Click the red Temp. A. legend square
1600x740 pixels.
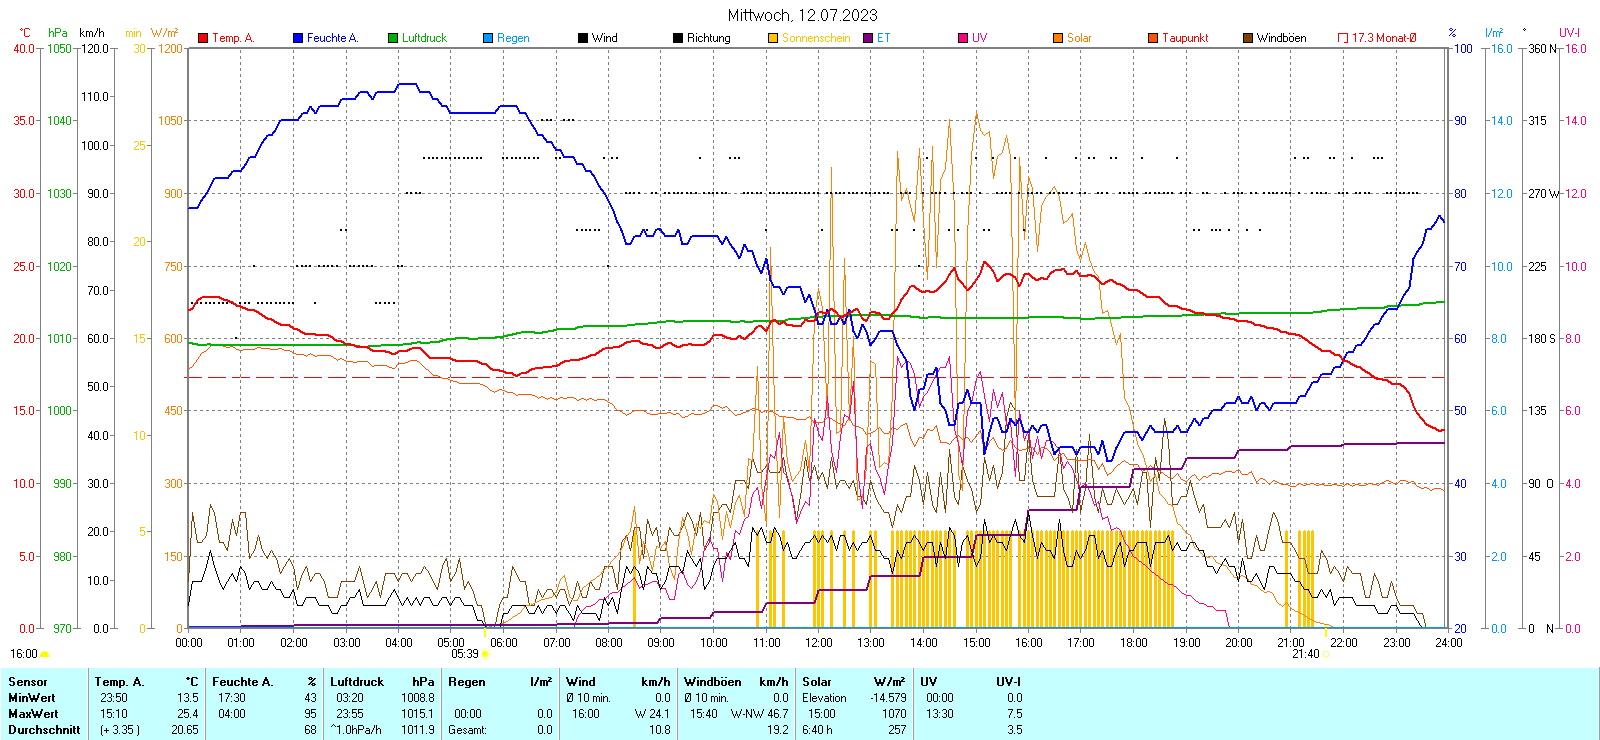coord(203,38)
